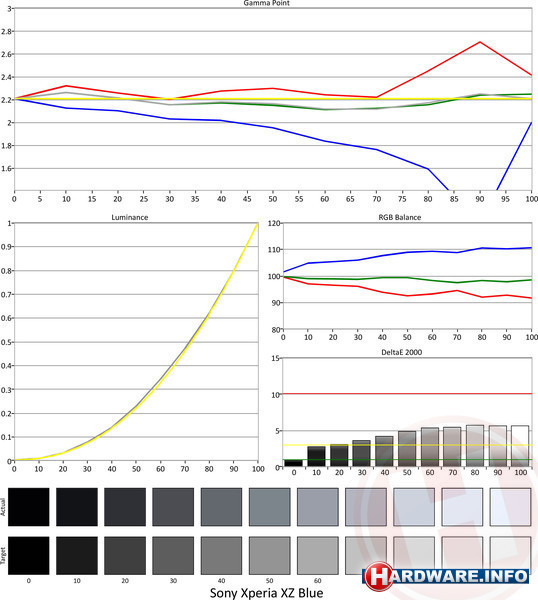The width and height of the screenshot is (538, 600).
Task: Click the DeltaE bar for 50
Action: pos(407,449)
